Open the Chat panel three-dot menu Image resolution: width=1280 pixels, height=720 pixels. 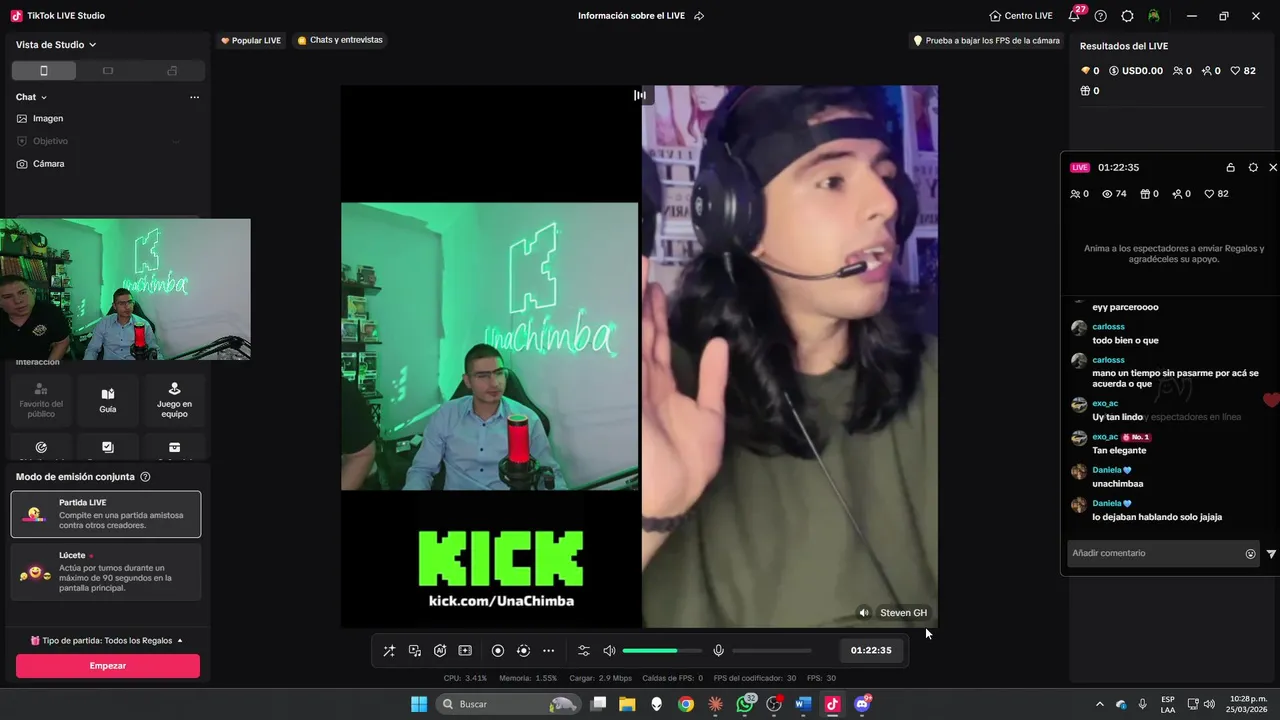coord(194,97)
